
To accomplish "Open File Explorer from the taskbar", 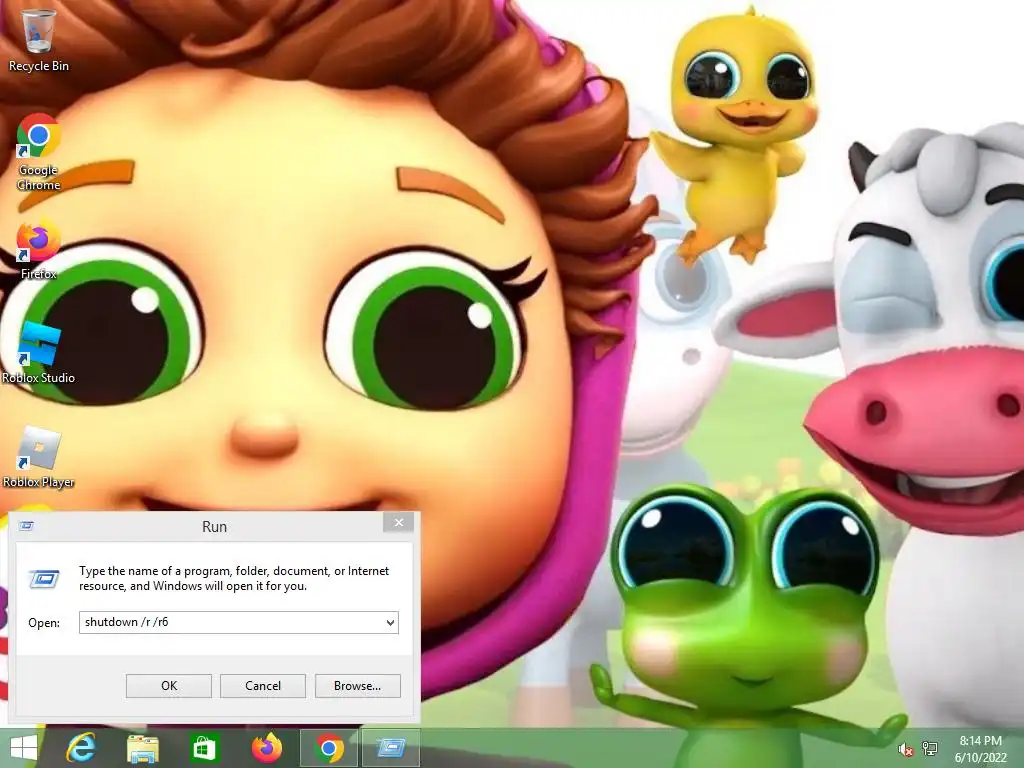I will point(142,748).
